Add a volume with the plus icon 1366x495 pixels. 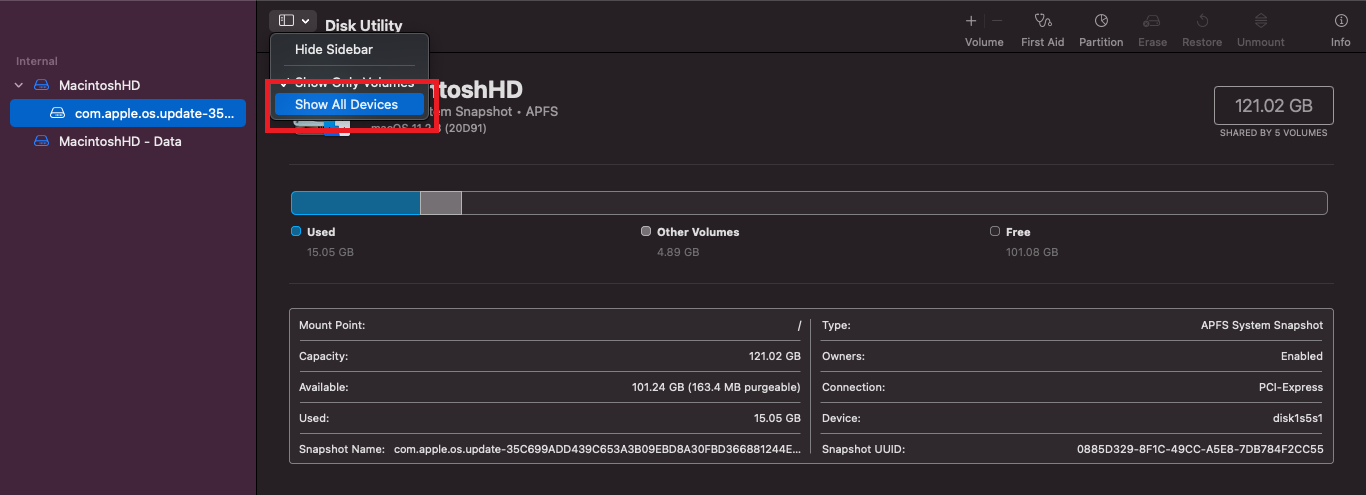(970, 21)
